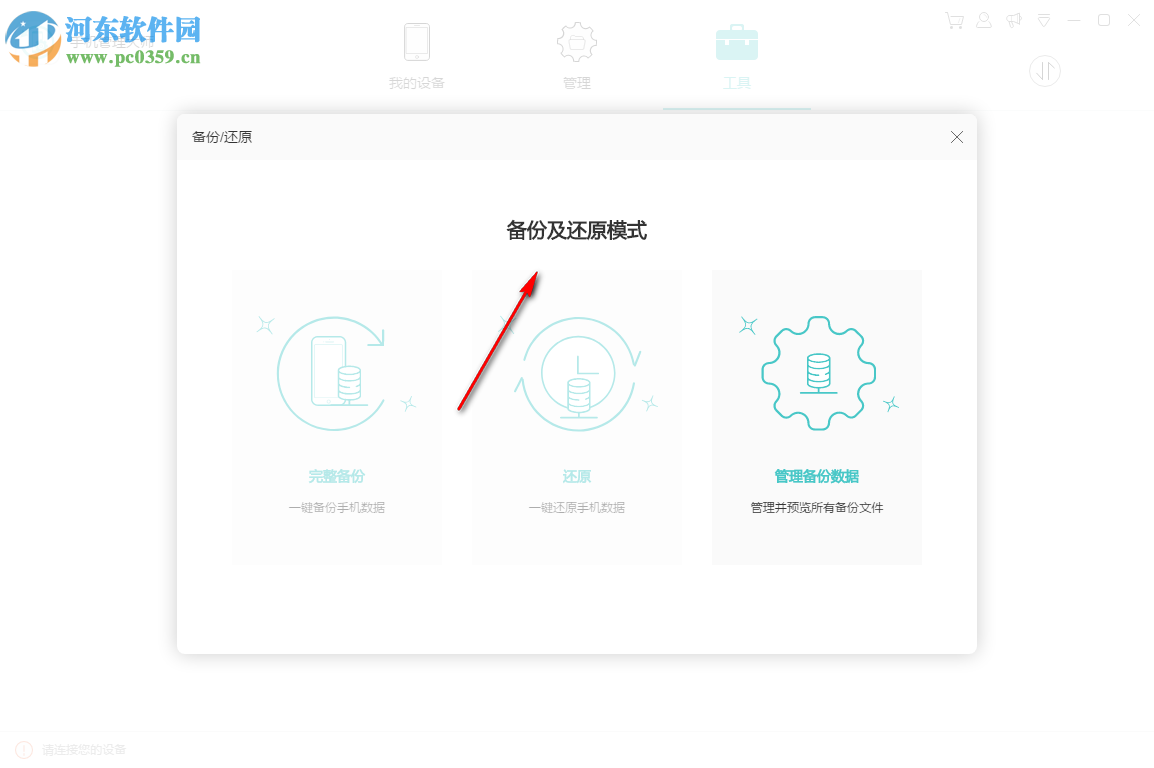Click the triangle download icon near window controls
Image resolution: width=1154 pixels, height=768 pixels.
[1044, 20]
